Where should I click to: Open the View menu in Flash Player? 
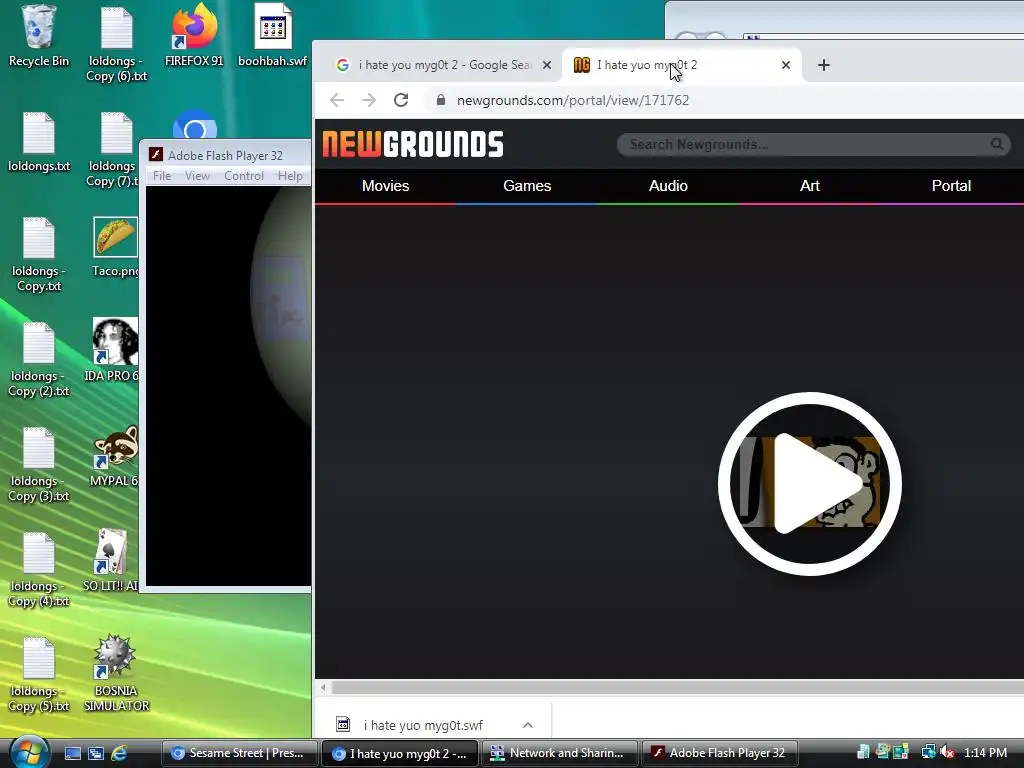coord(197,176)
